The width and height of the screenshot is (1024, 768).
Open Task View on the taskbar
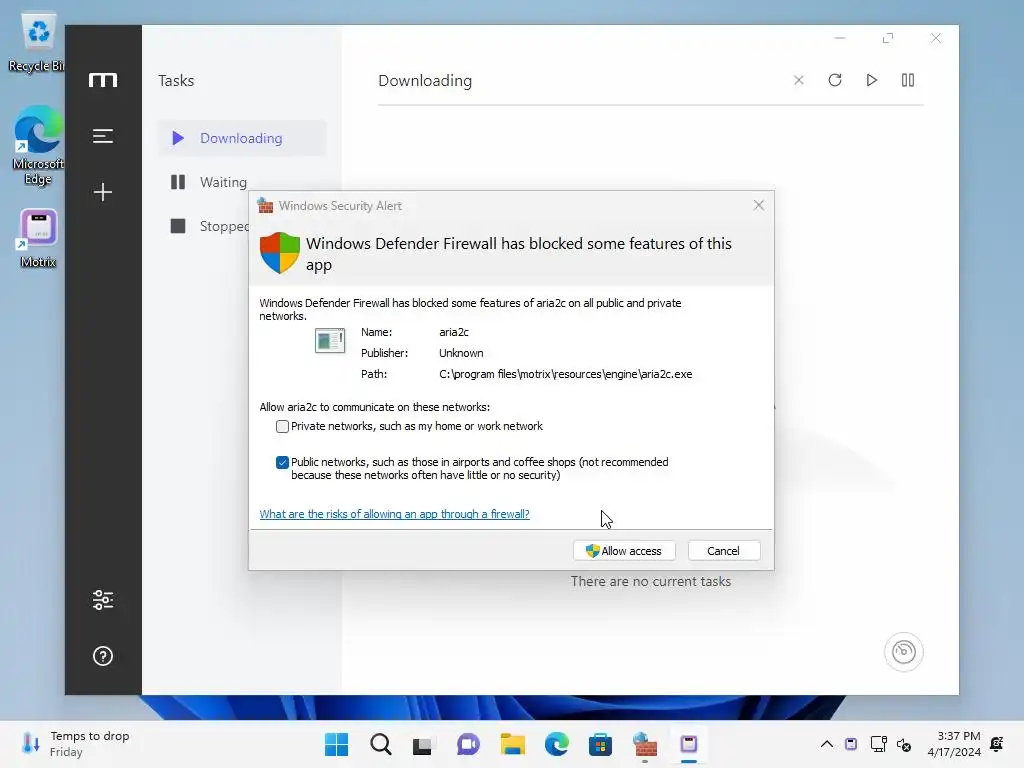pyautogui.click(x=423, y=744)
